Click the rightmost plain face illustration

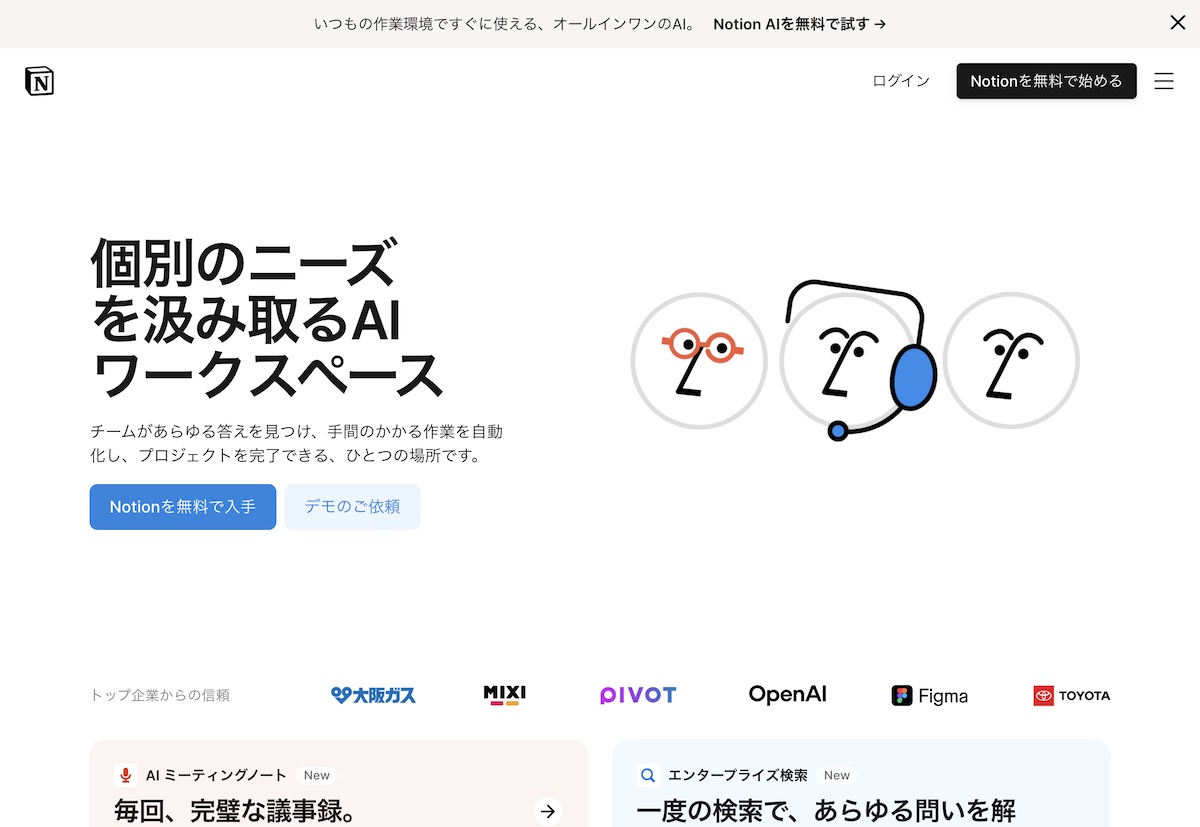1011,360
